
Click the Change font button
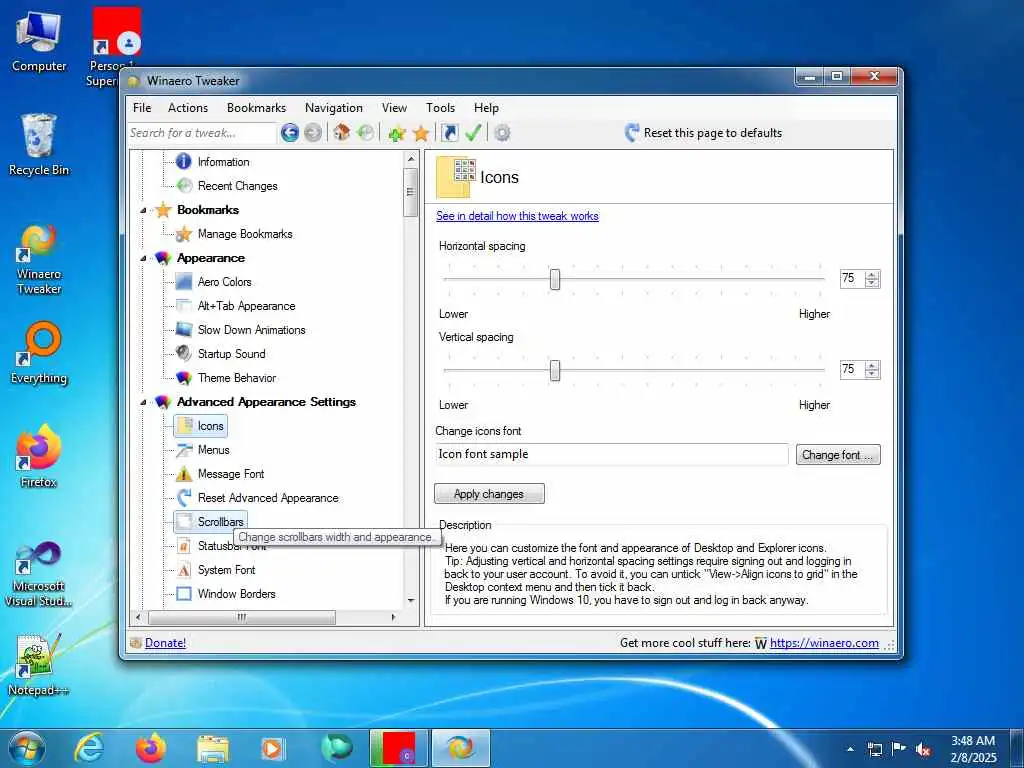click(838, 455)
